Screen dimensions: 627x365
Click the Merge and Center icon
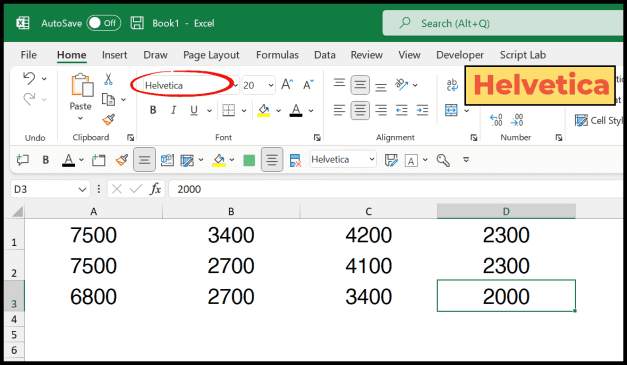(x=451, y=110)
